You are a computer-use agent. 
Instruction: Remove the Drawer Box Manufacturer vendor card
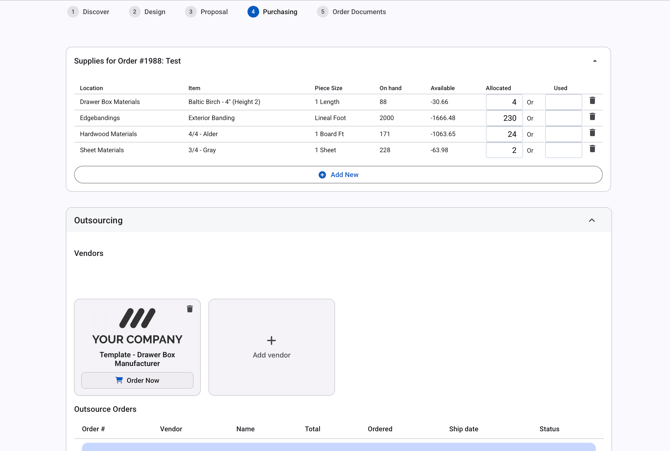190,309
